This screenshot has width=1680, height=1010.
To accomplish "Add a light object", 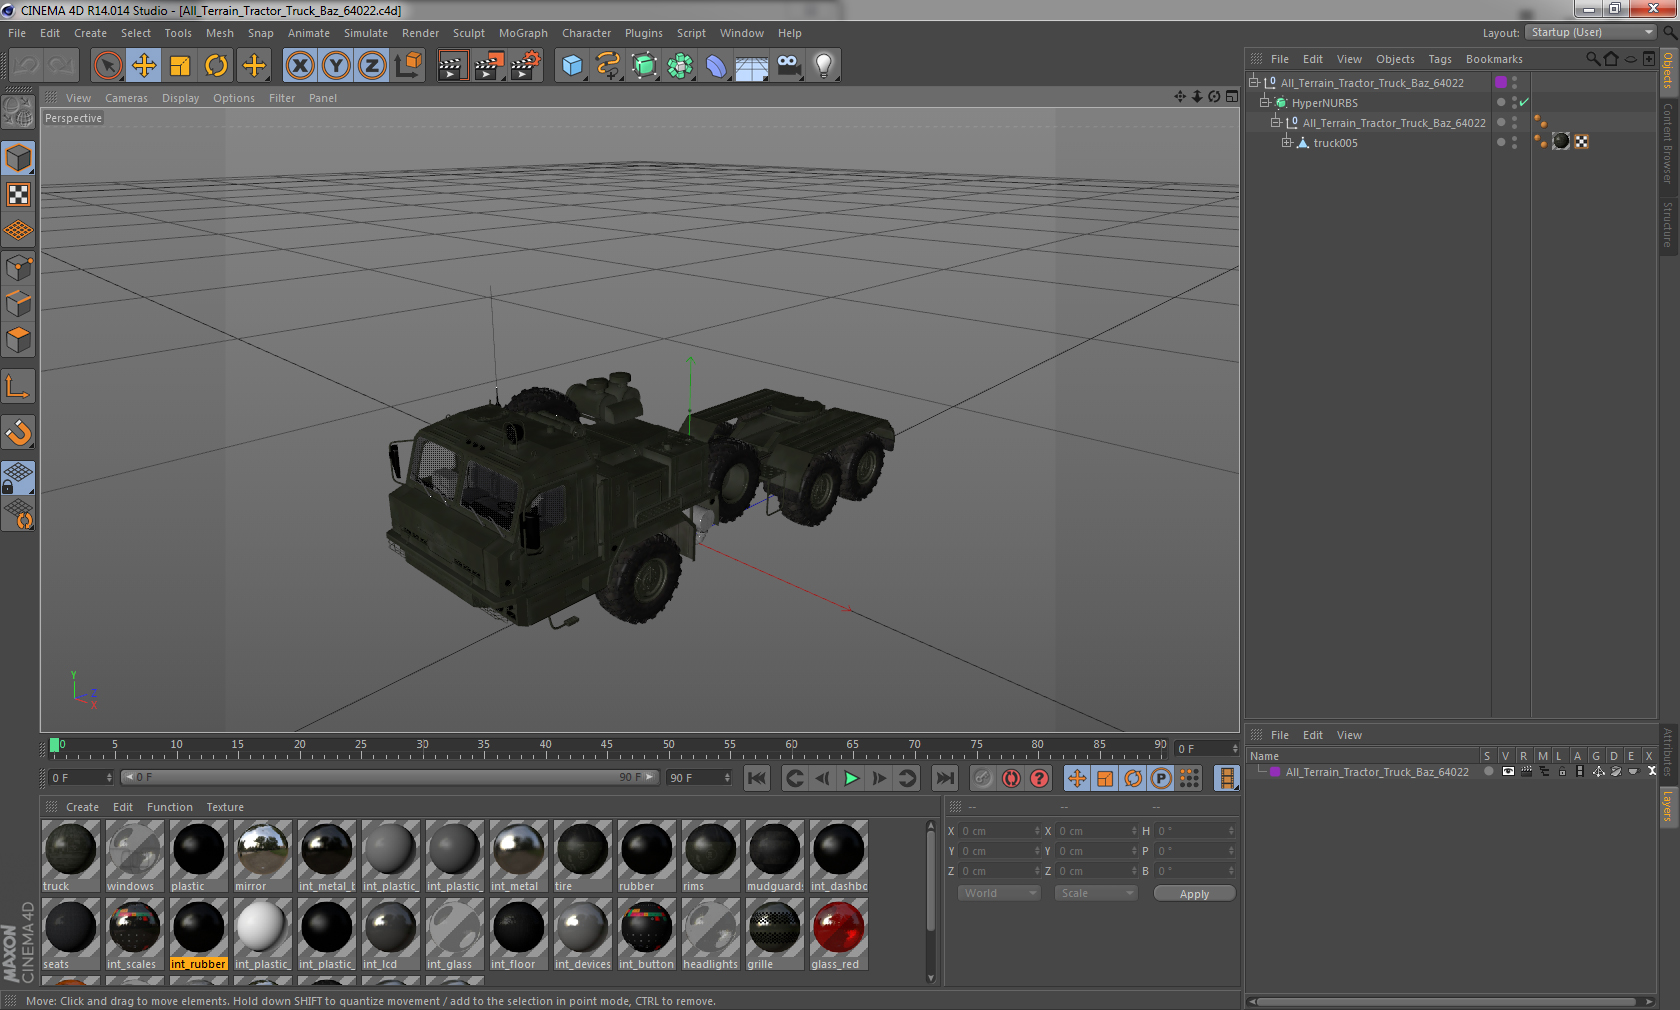I will (824, 66).
